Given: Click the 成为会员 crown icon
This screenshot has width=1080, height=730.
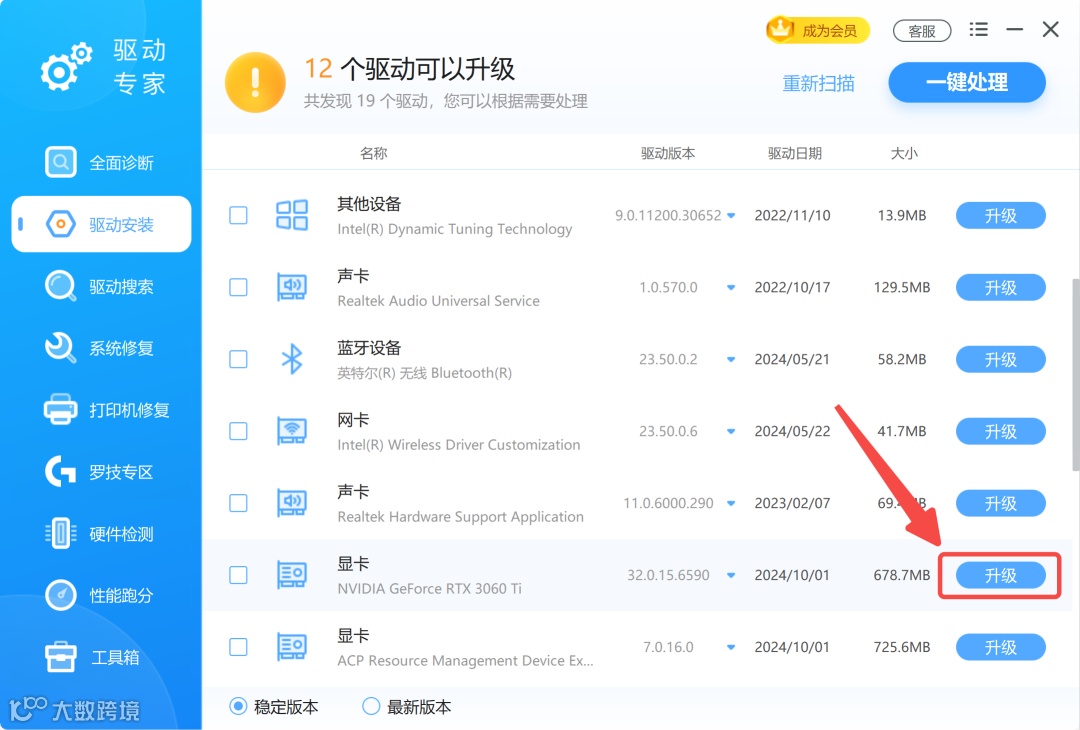Looking at the screenshot, I should coord(781,30).
